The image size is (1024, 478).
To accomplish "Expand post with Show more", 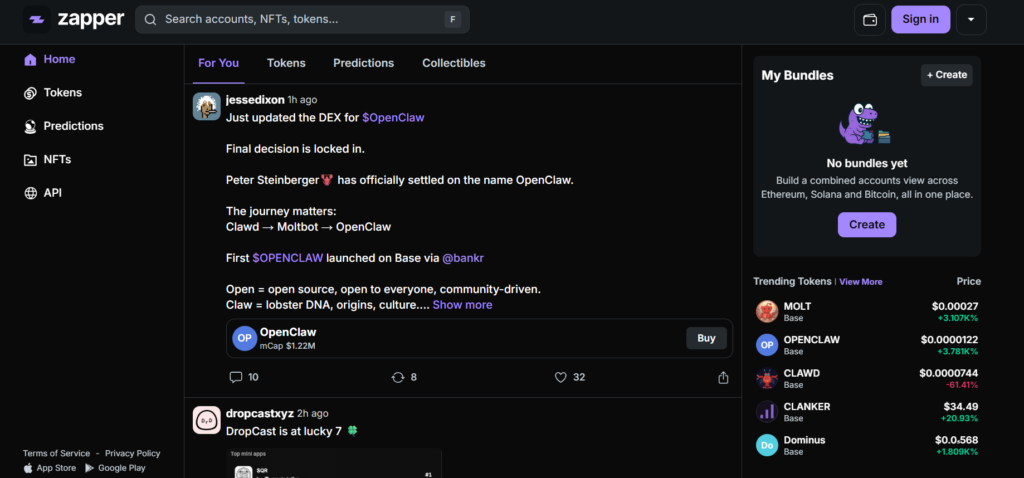I will point(462,305).
